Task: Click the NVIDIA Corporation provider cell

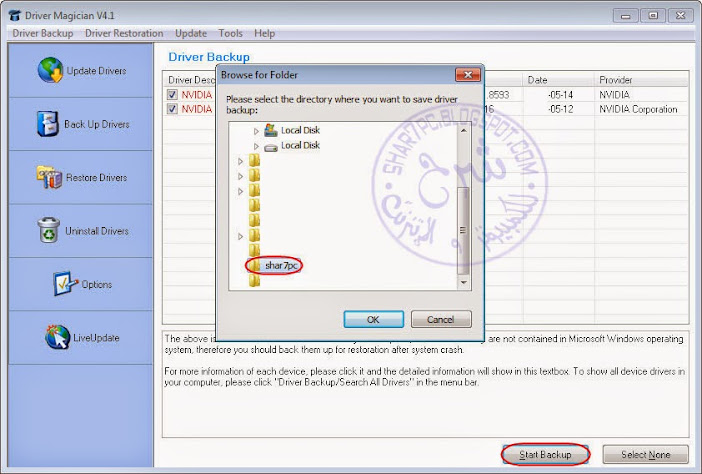Action: (638, 109)
